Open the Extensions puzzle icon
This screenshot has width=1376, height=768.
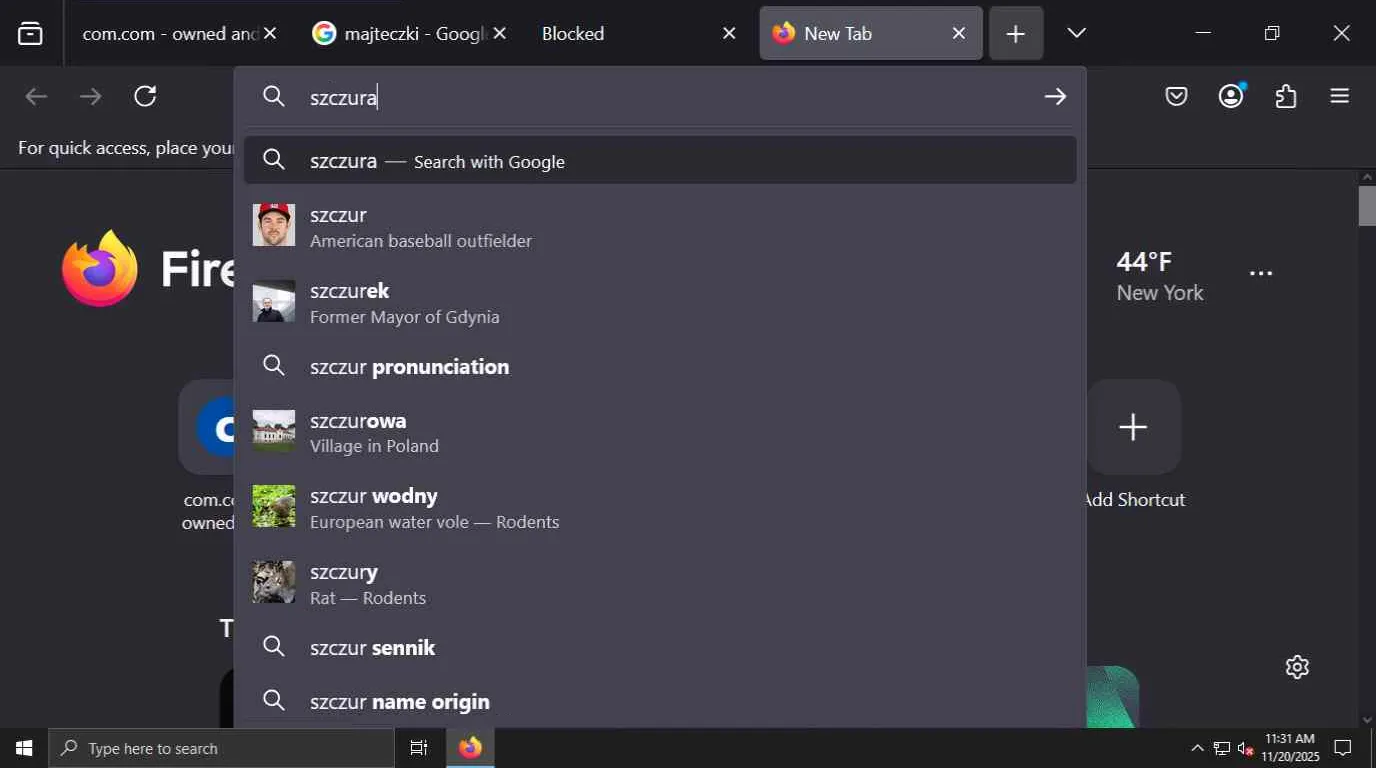point(1286,96)
